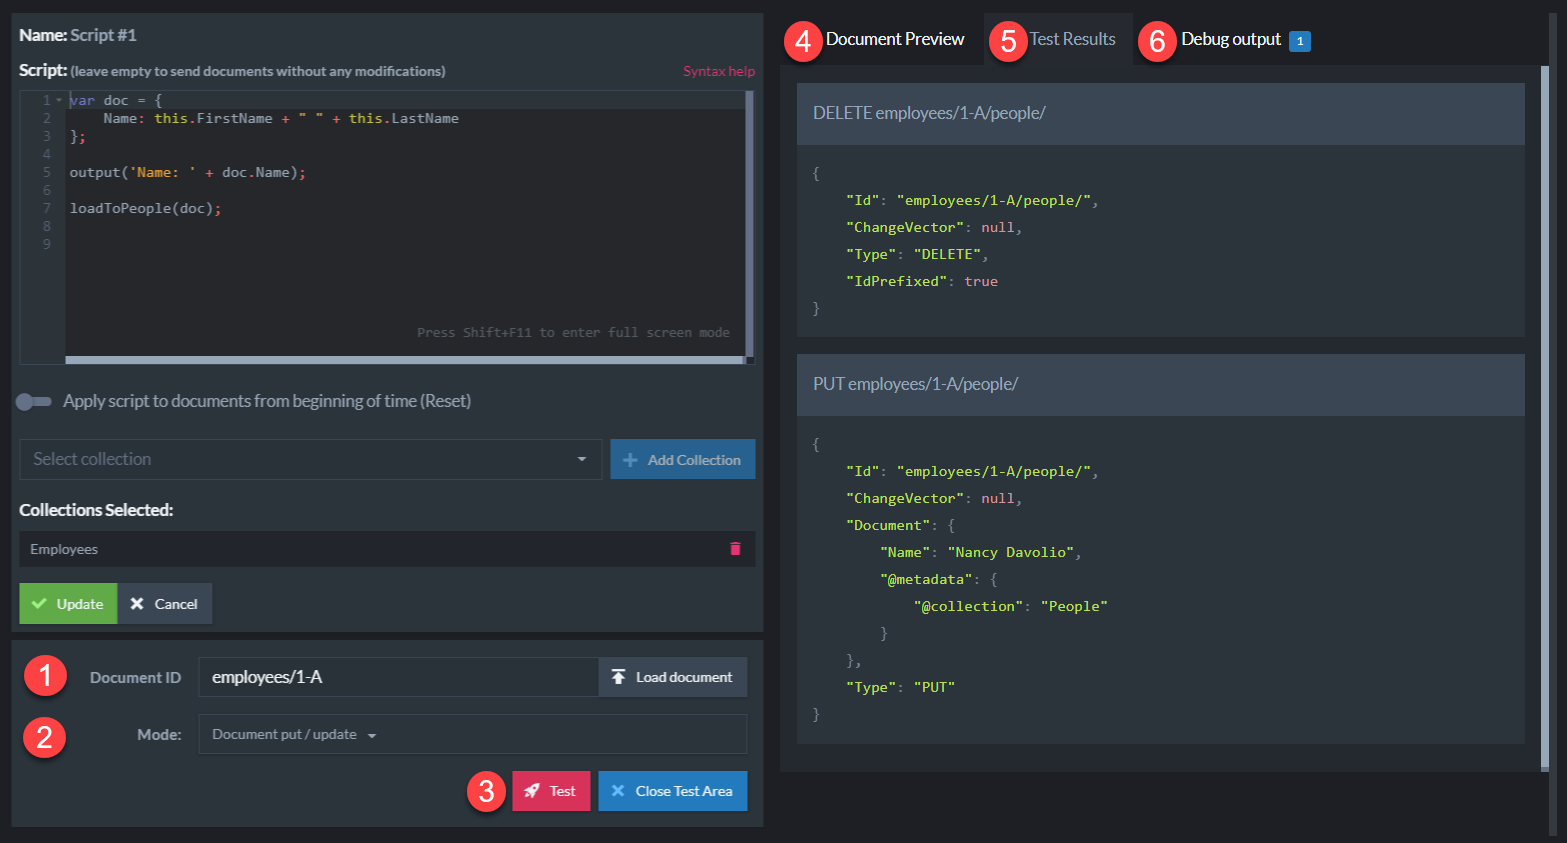Click the script editor horizontal scrollbar
The image size is (1567, 843).
pos(405,360)
